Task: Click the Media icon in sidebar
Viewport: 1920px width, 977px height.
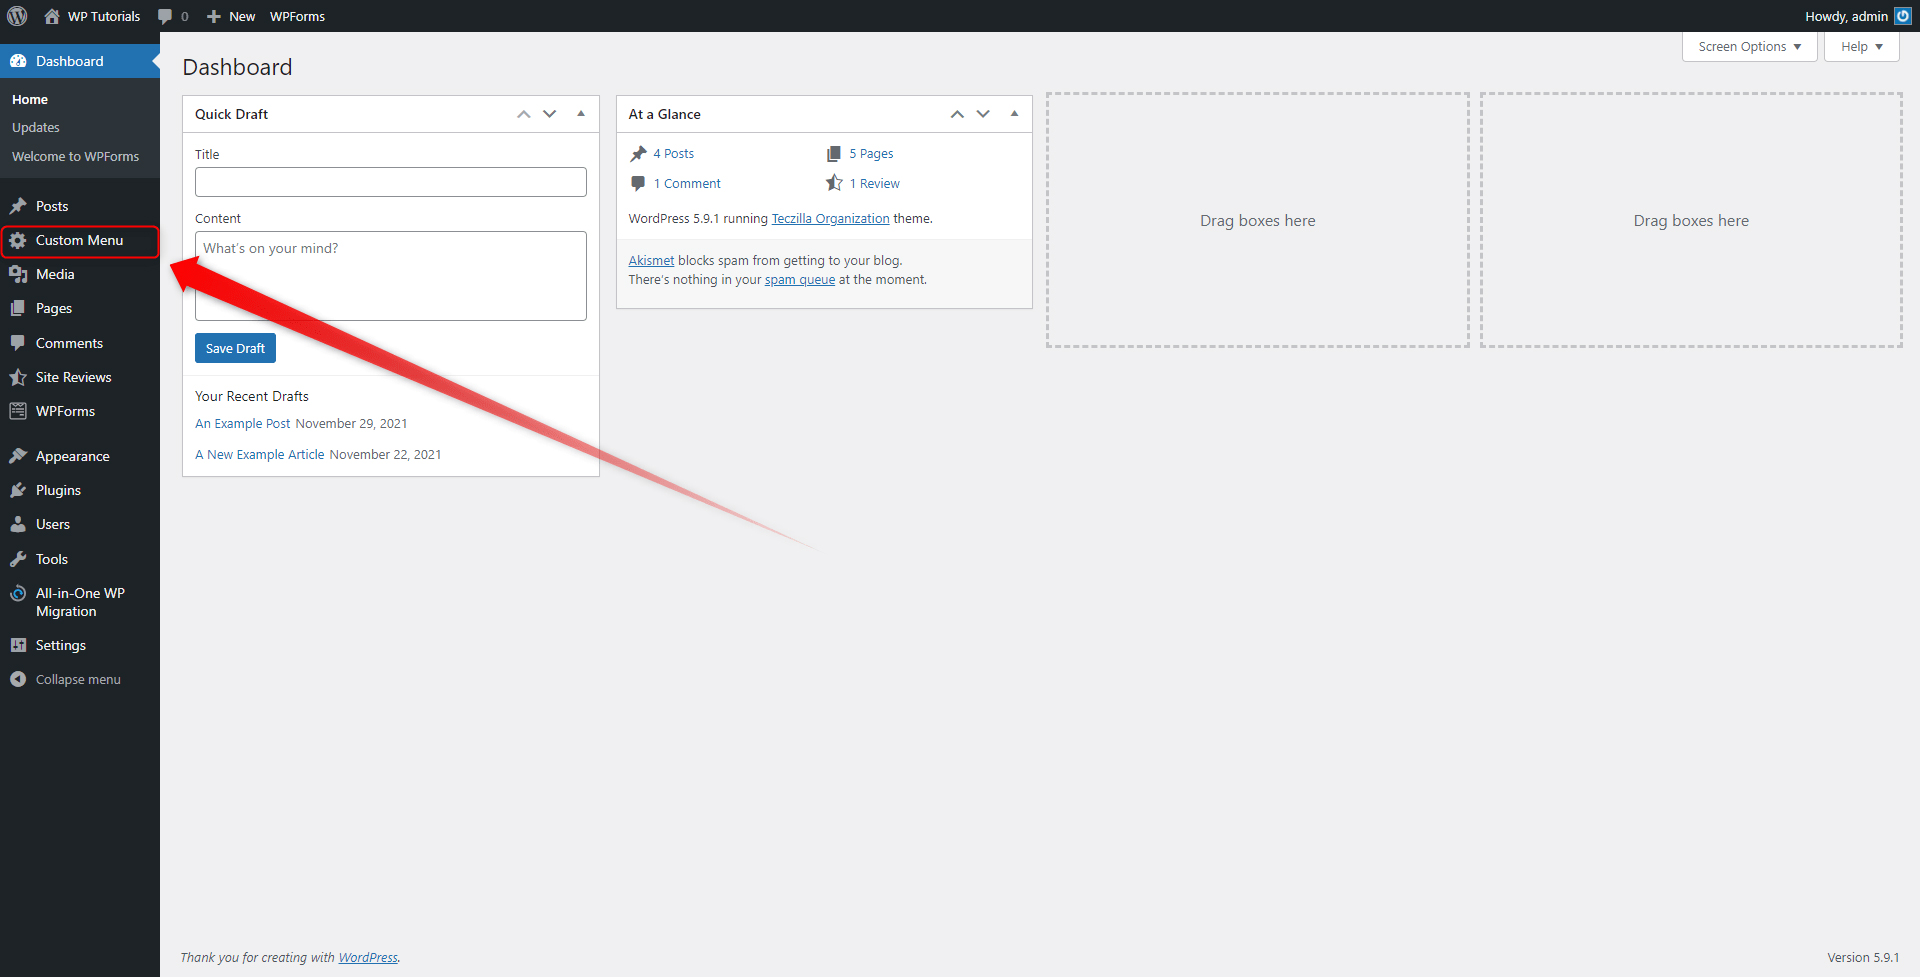Action: pyautogui.click(x=18, y=274)
